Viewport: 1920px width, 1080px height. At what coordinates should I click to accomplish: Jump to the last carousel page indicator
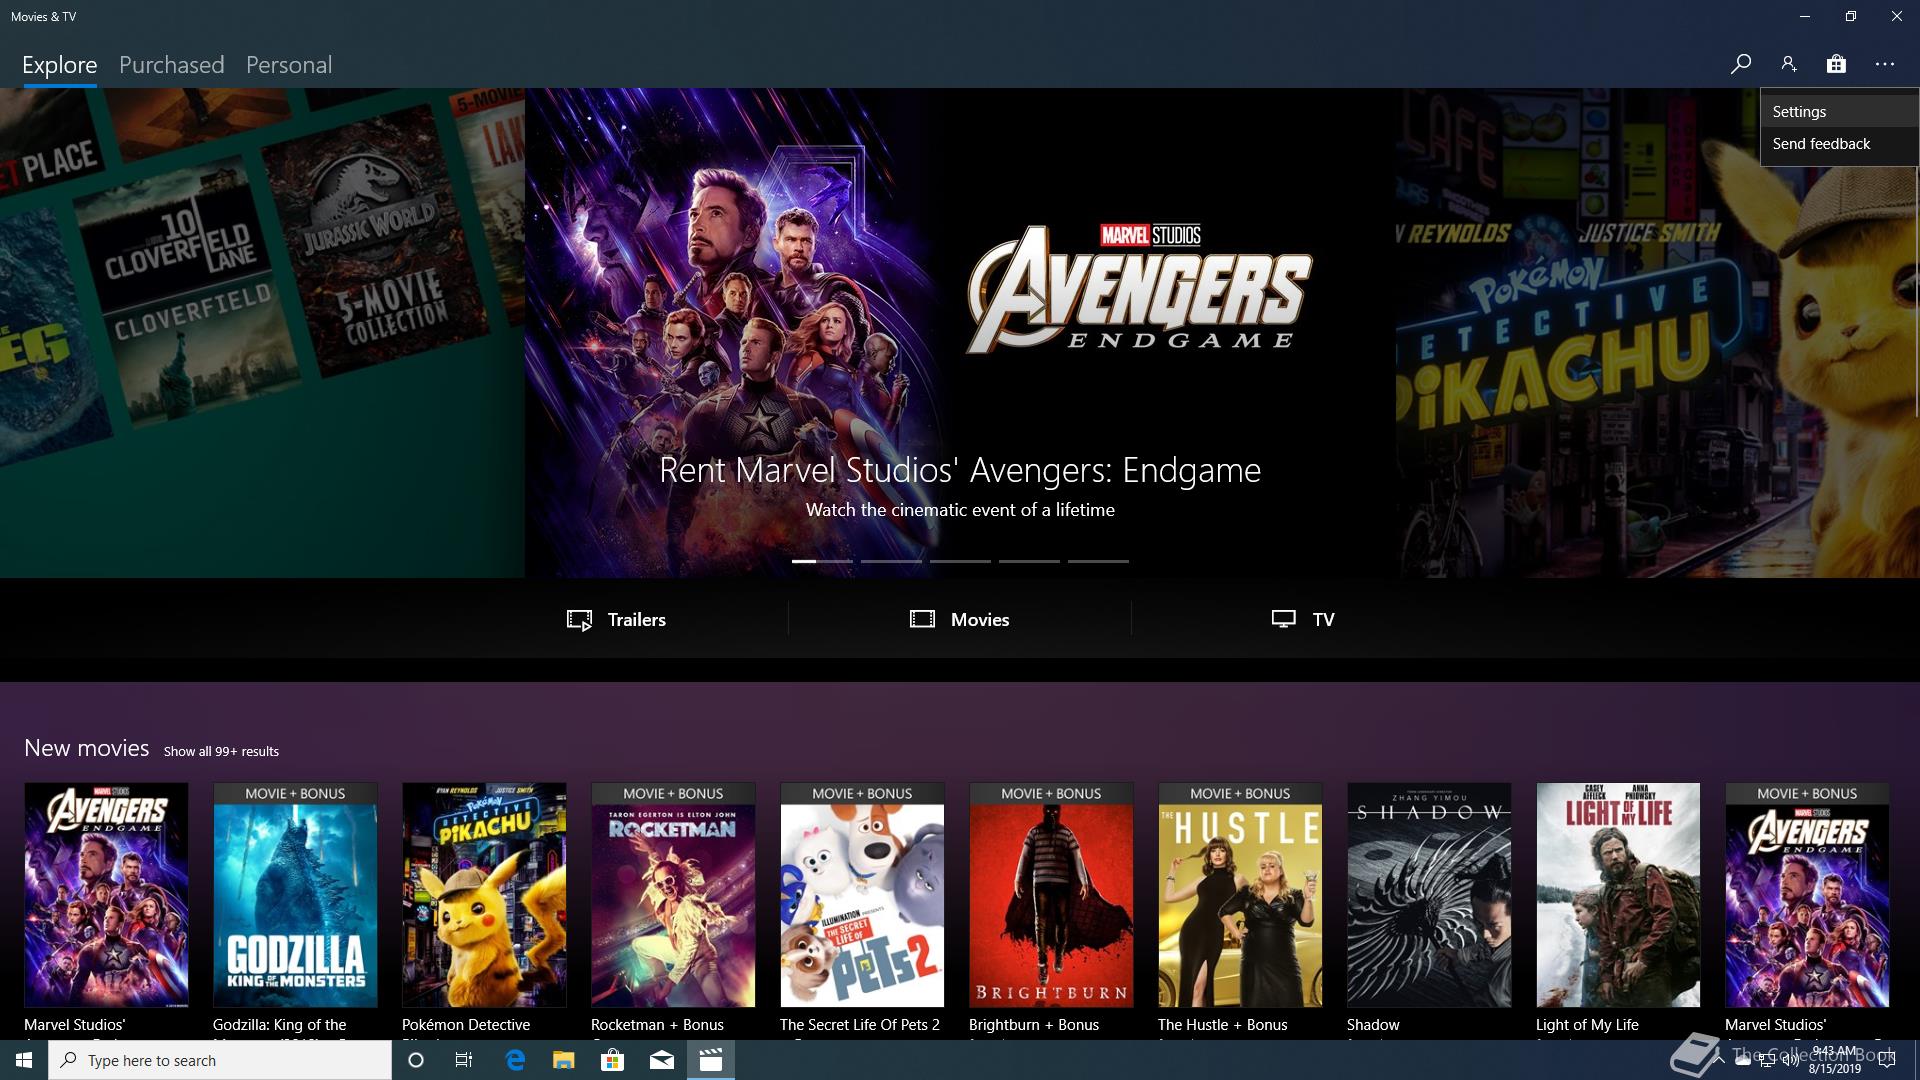coord(1098,561)
